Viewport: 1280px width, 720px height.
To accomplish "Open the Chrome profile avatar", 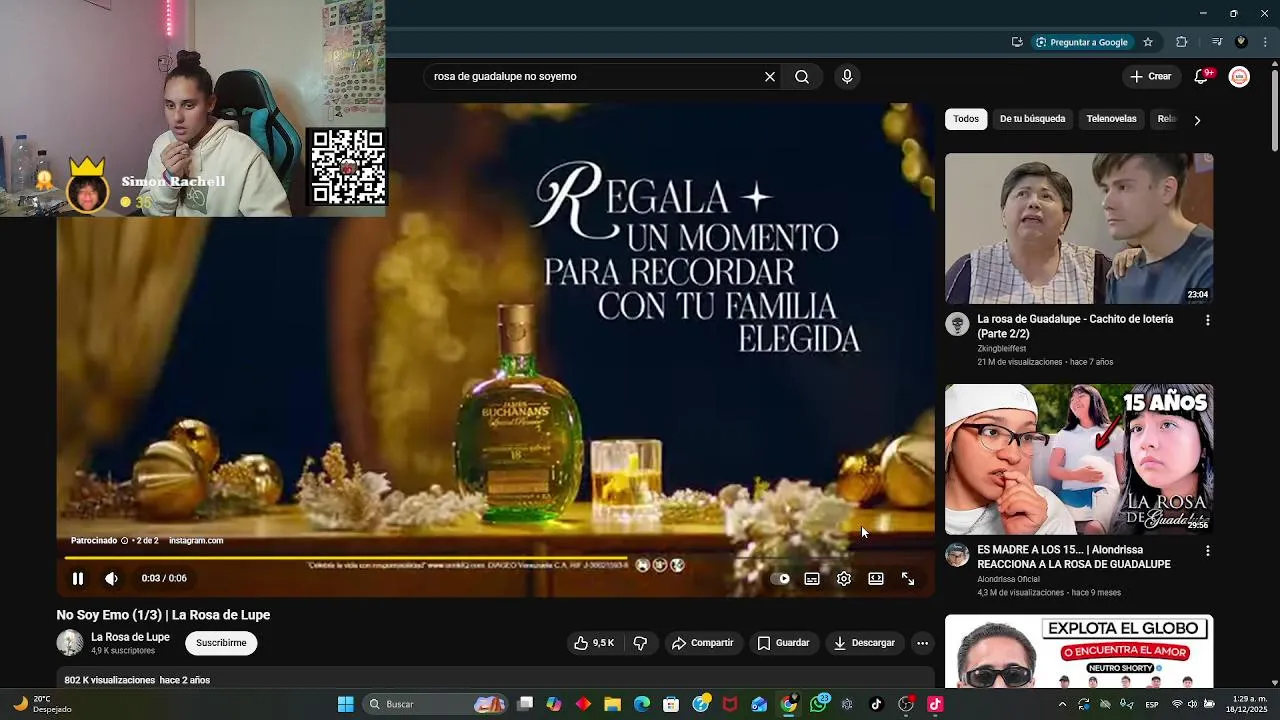I will point(1241,42).
